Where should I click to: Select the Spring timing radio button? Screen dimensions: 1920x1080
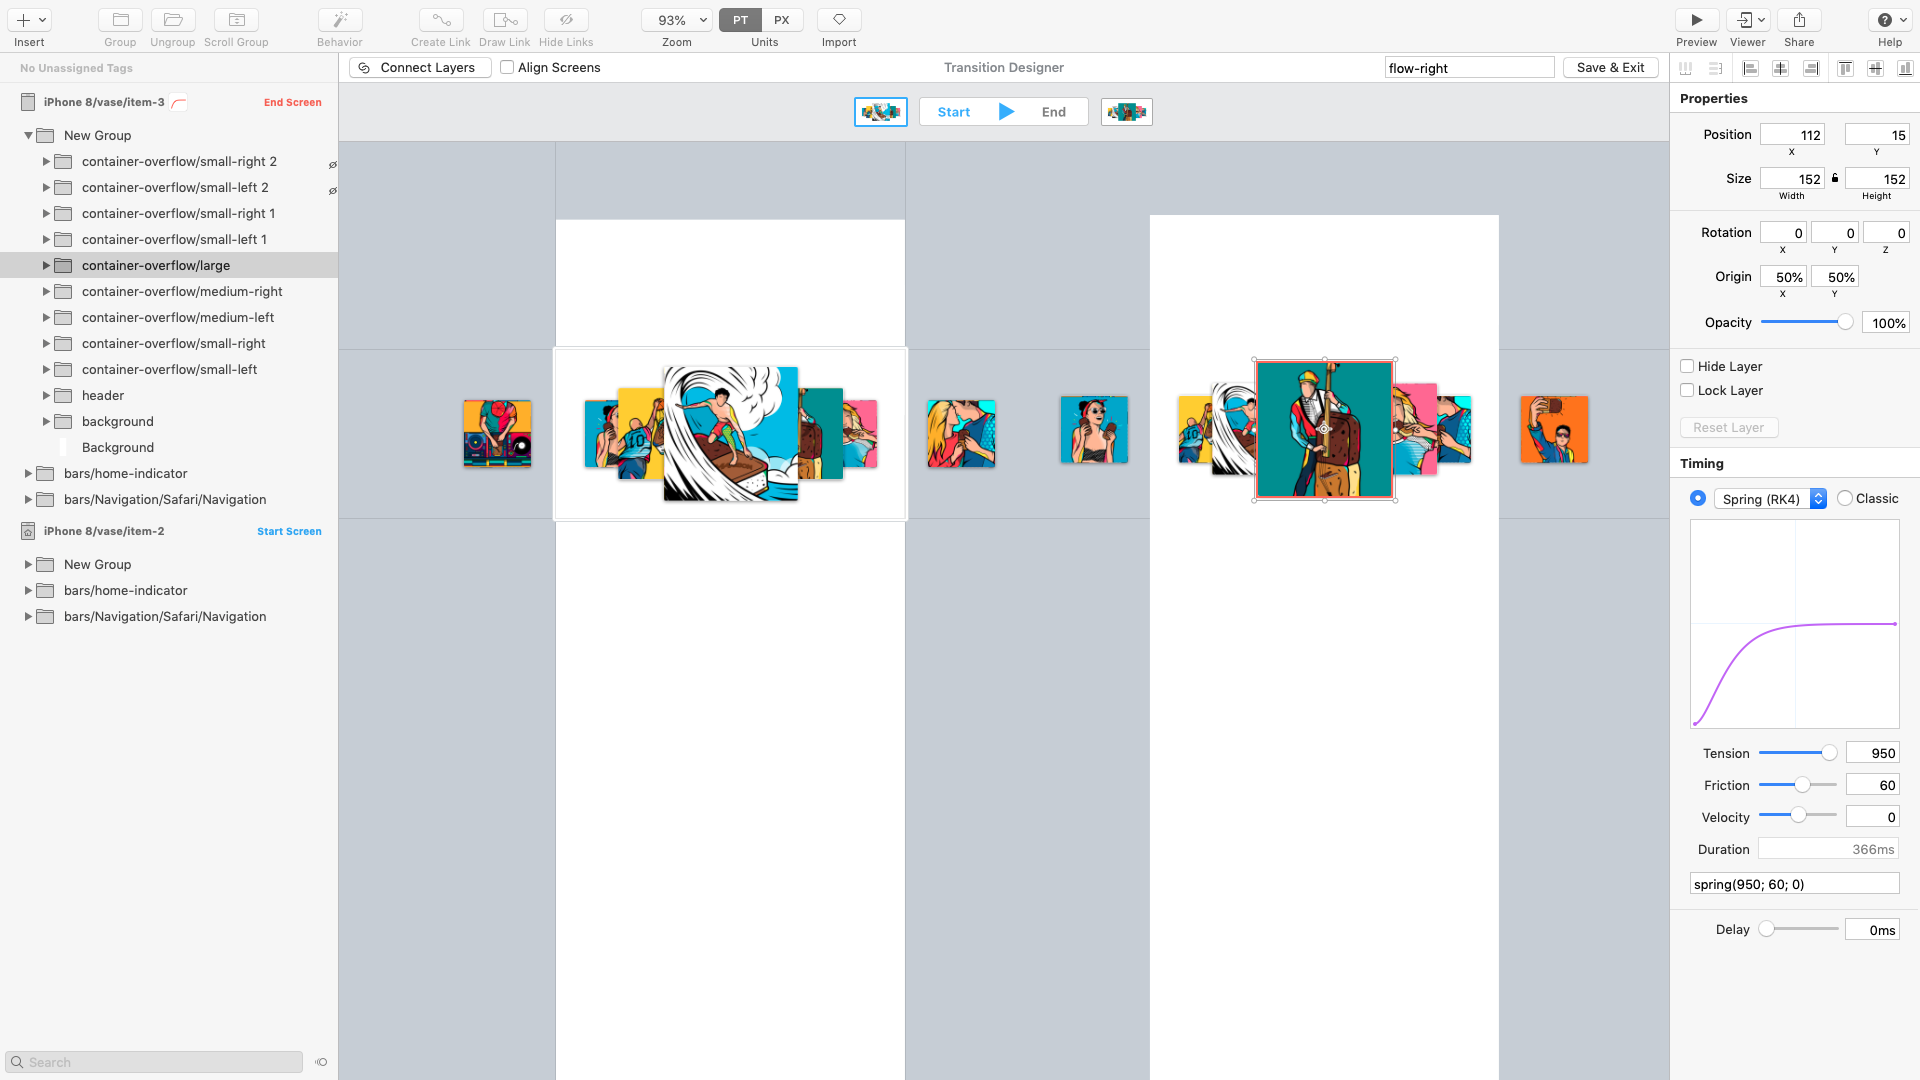[1698, 498]
